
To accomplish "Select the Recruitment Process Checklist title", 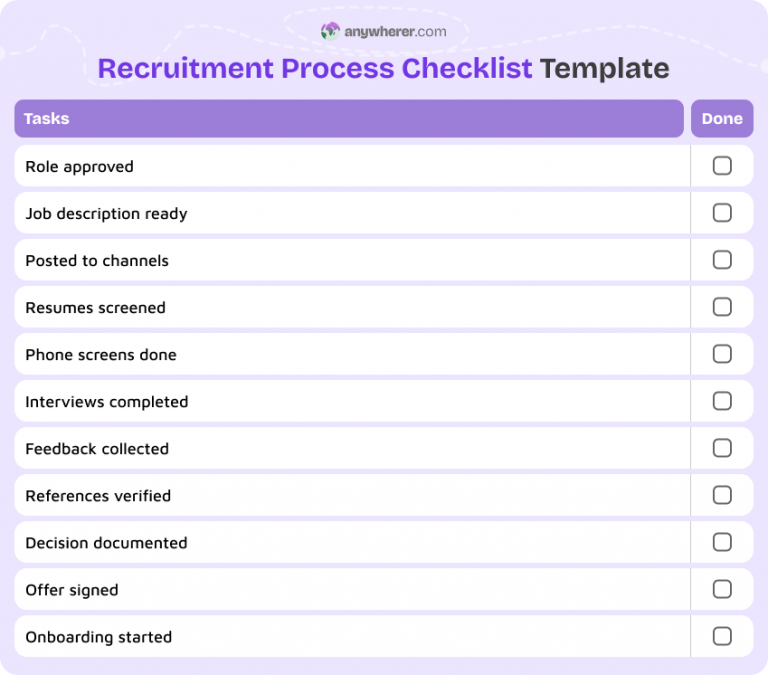I will click(x=315, y=68).
